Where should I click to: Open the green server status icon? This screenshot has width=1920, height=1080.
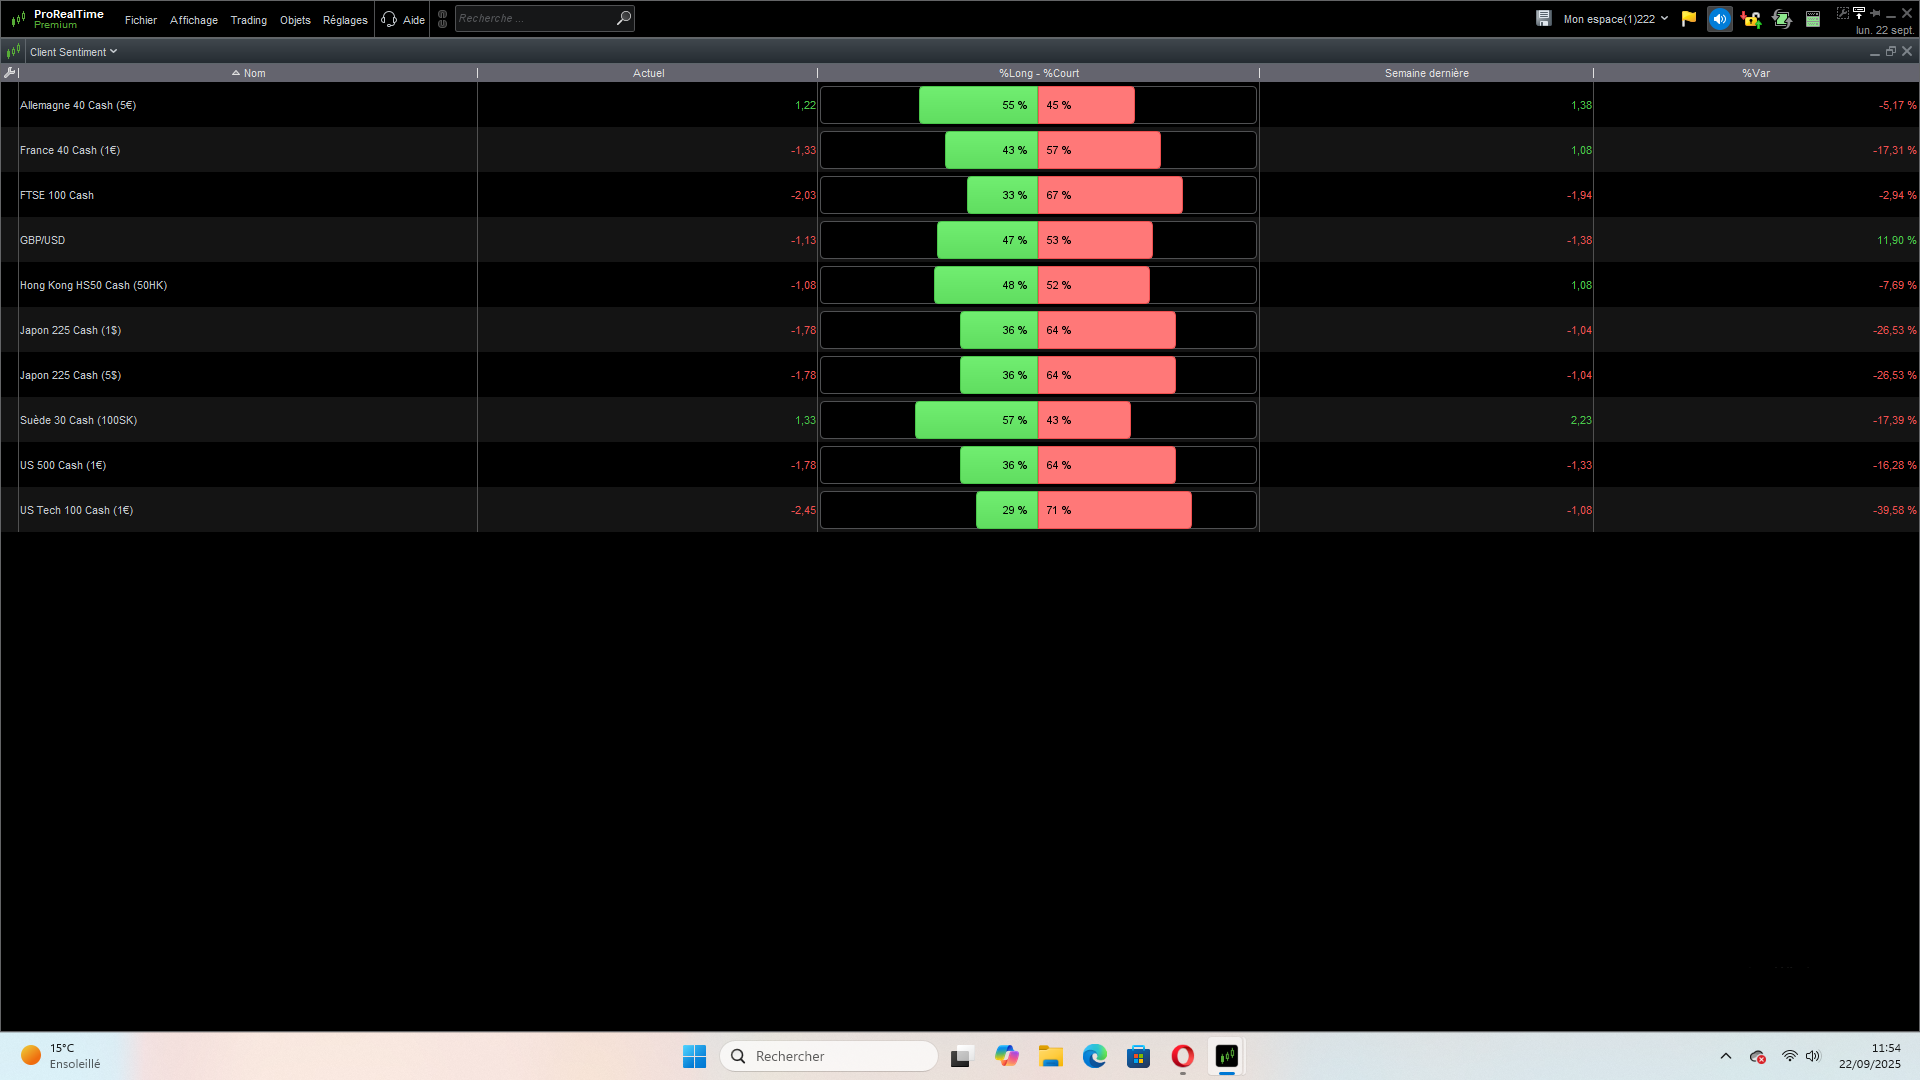(1812, 18)
